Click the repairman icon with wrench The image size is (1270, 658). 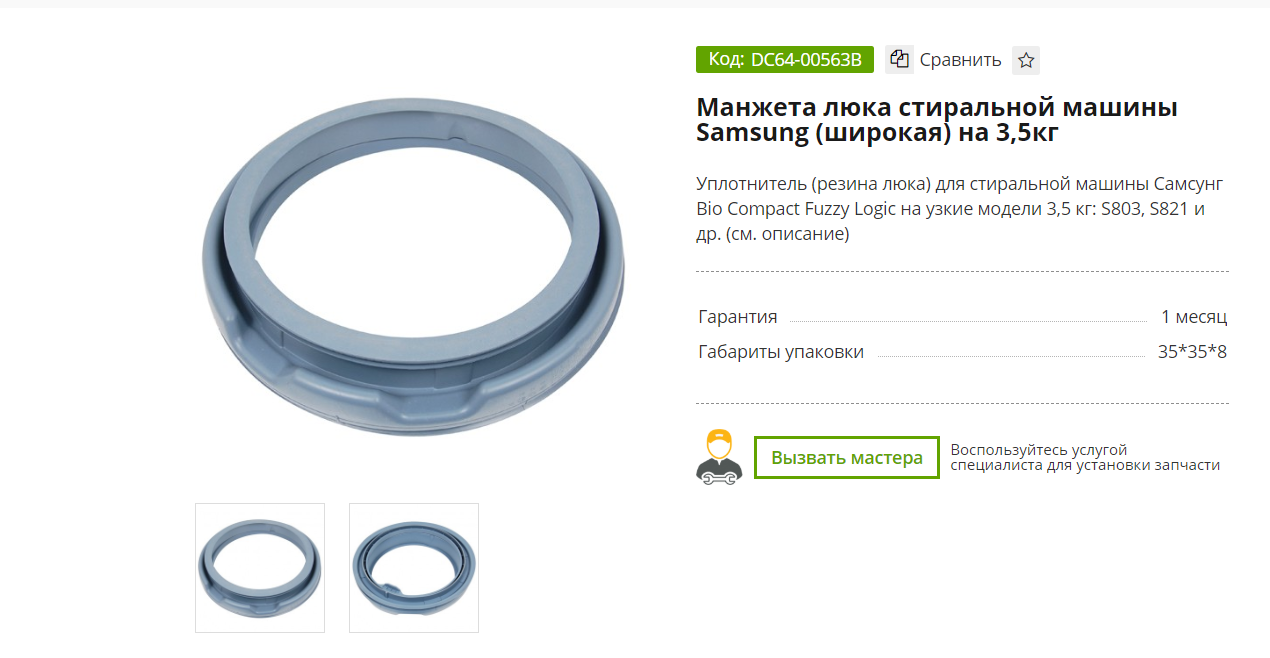point(718,458)
